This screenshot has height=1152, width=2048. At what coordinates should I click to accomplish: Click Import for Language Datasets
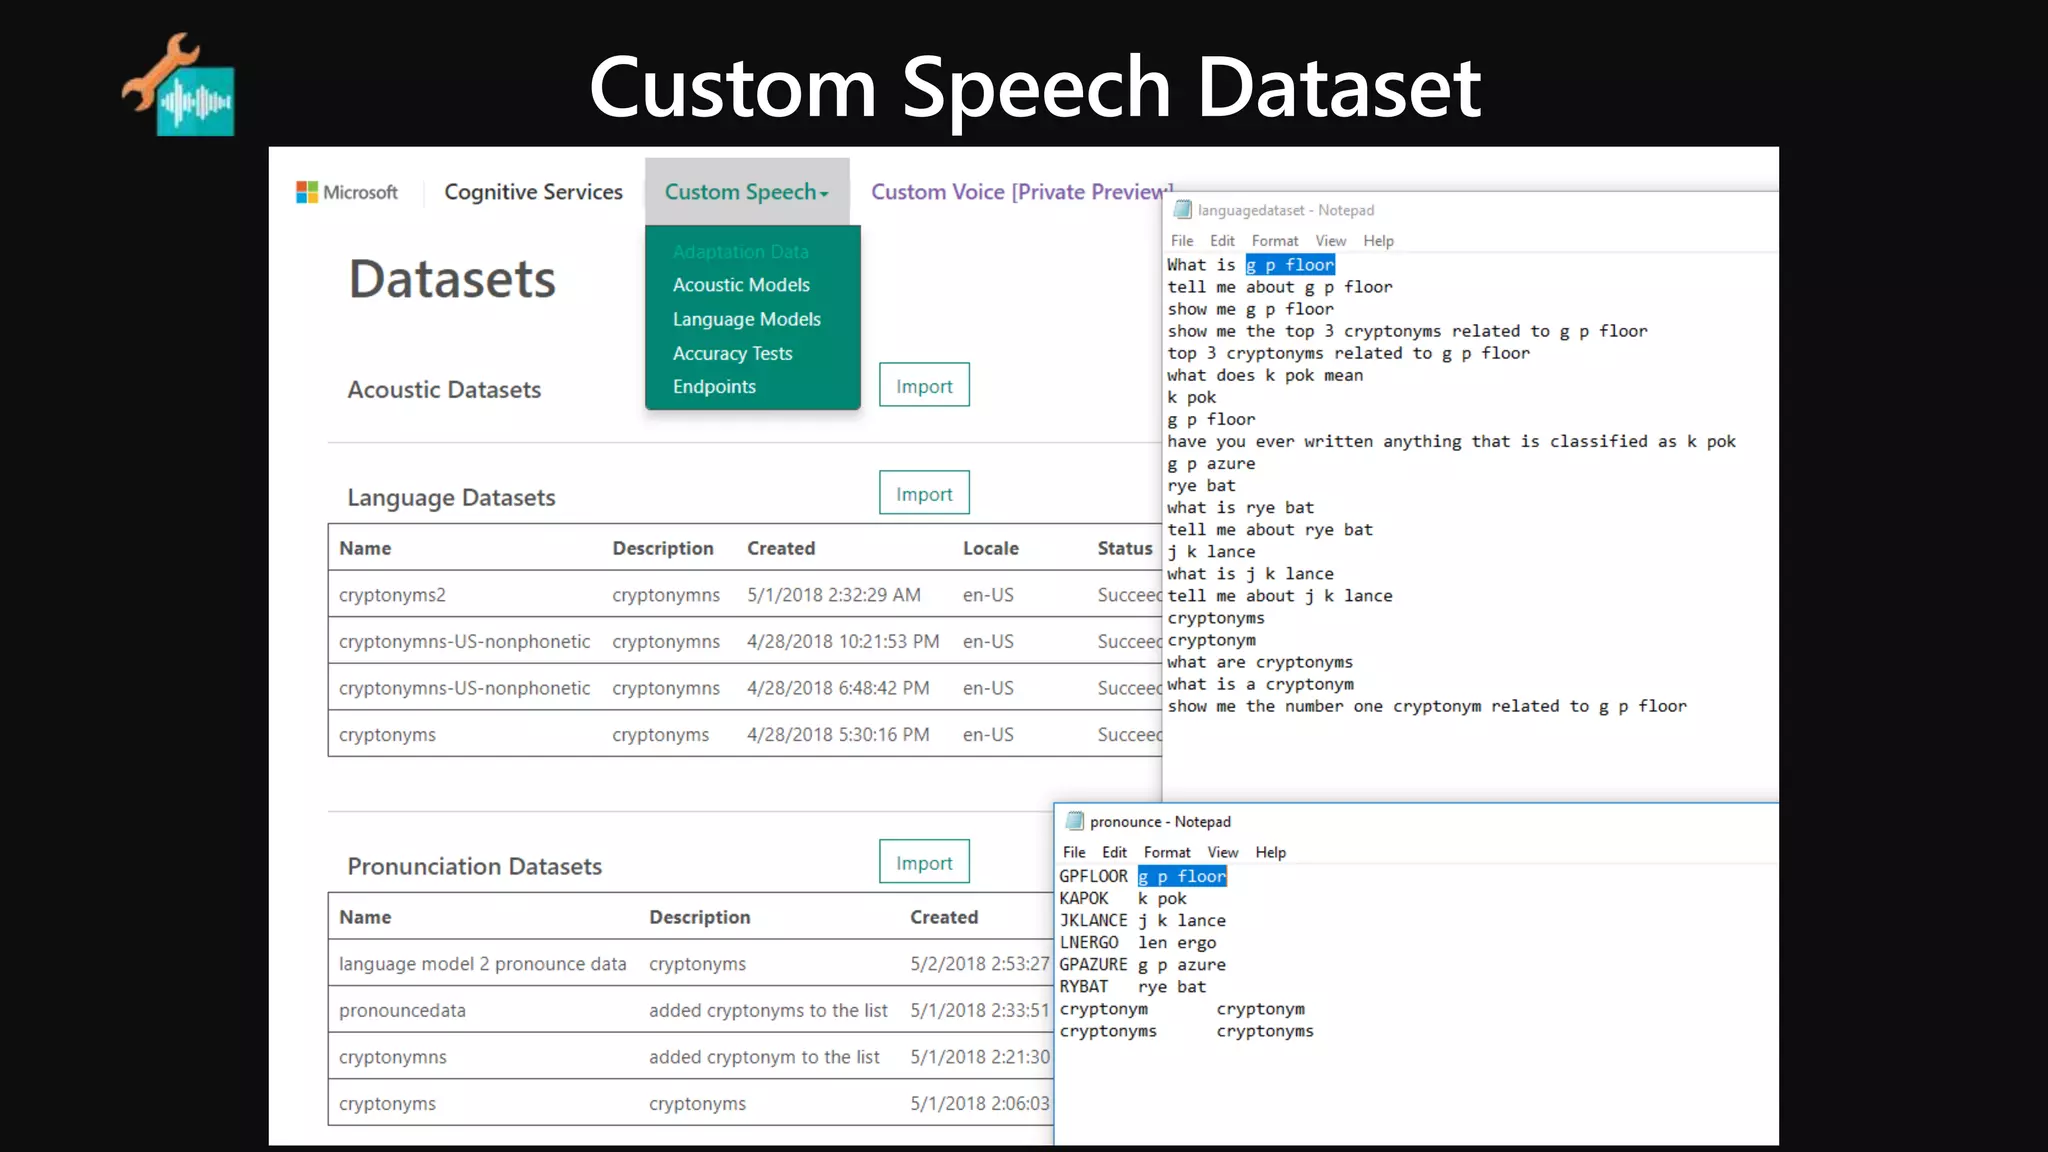point(924,493)
